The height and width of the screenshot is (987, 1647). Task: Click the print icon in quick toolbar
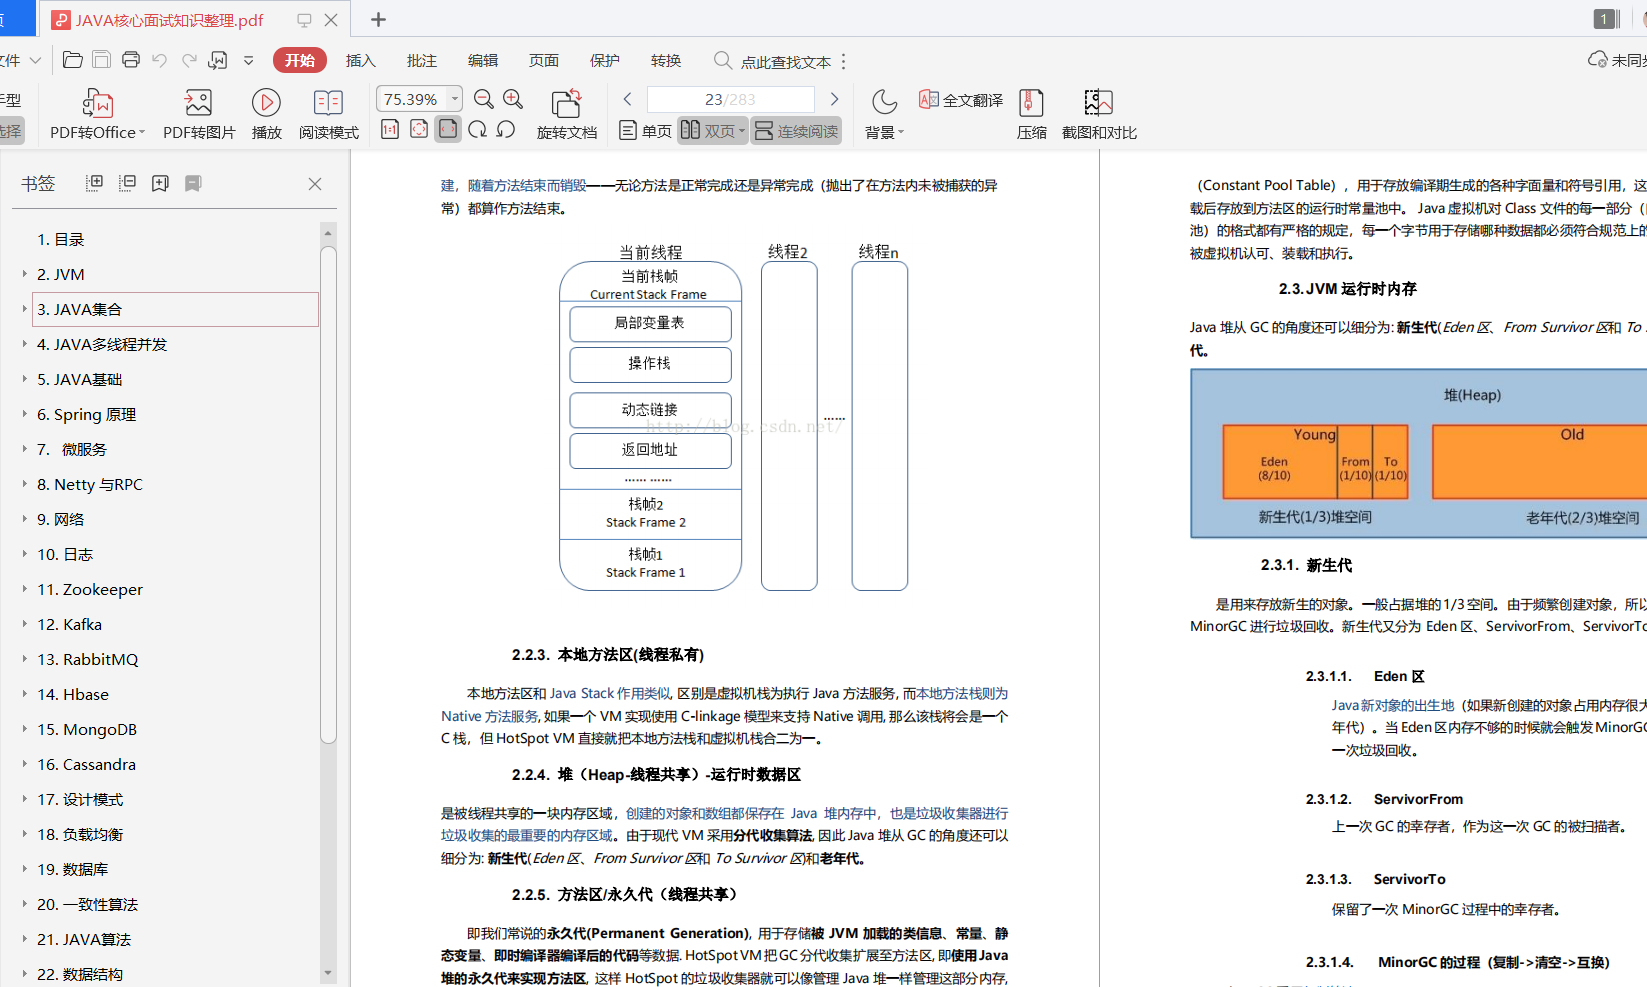pyautogui.click(x=130, y=60)
